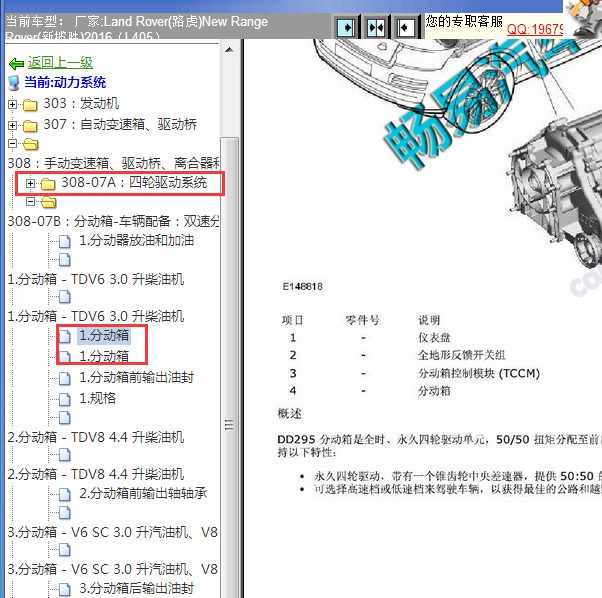The height and width of the screenshot is (598, 602).
Task: Click the tree panel scroll-up arrow
Action: (x=229, y=50)
